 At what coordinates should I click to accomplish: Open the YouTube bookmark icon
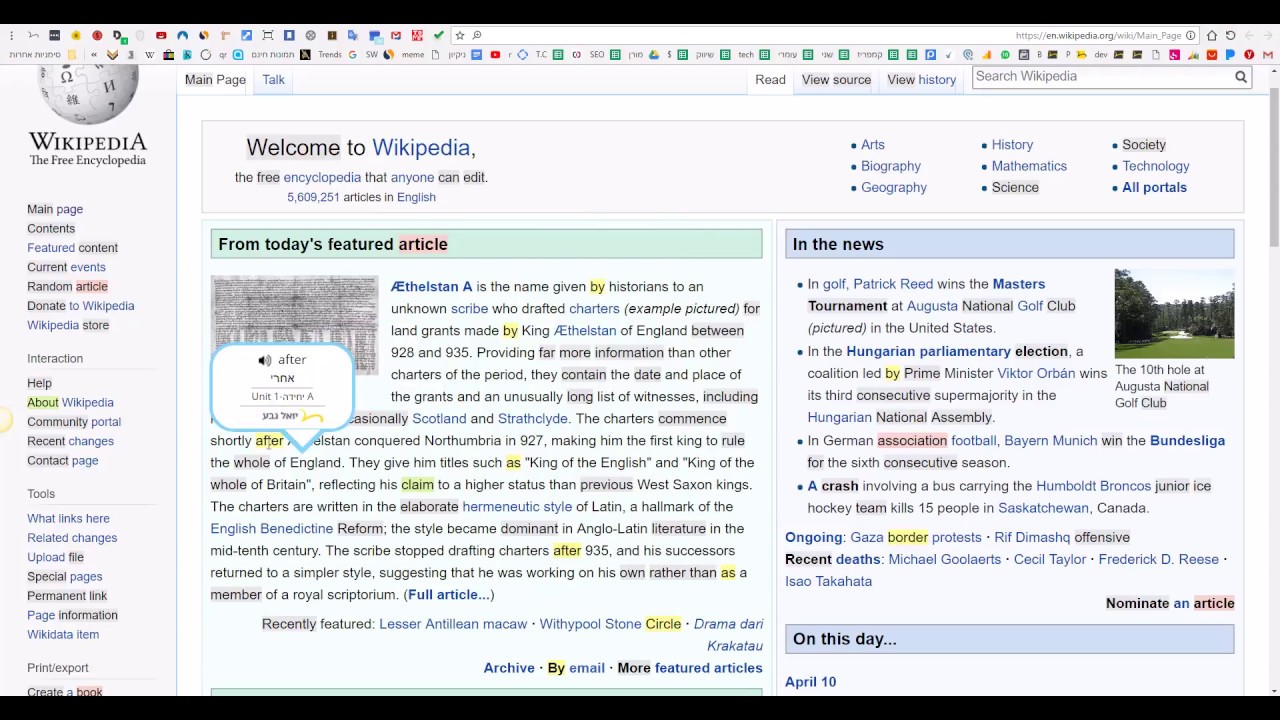point(495,55)
